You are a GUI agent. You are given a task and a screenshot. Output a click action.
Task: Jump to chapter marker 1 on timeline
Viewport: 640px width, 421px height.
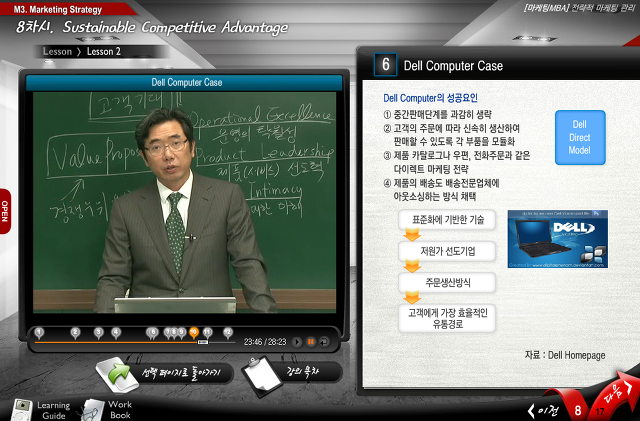click(39, 333)
